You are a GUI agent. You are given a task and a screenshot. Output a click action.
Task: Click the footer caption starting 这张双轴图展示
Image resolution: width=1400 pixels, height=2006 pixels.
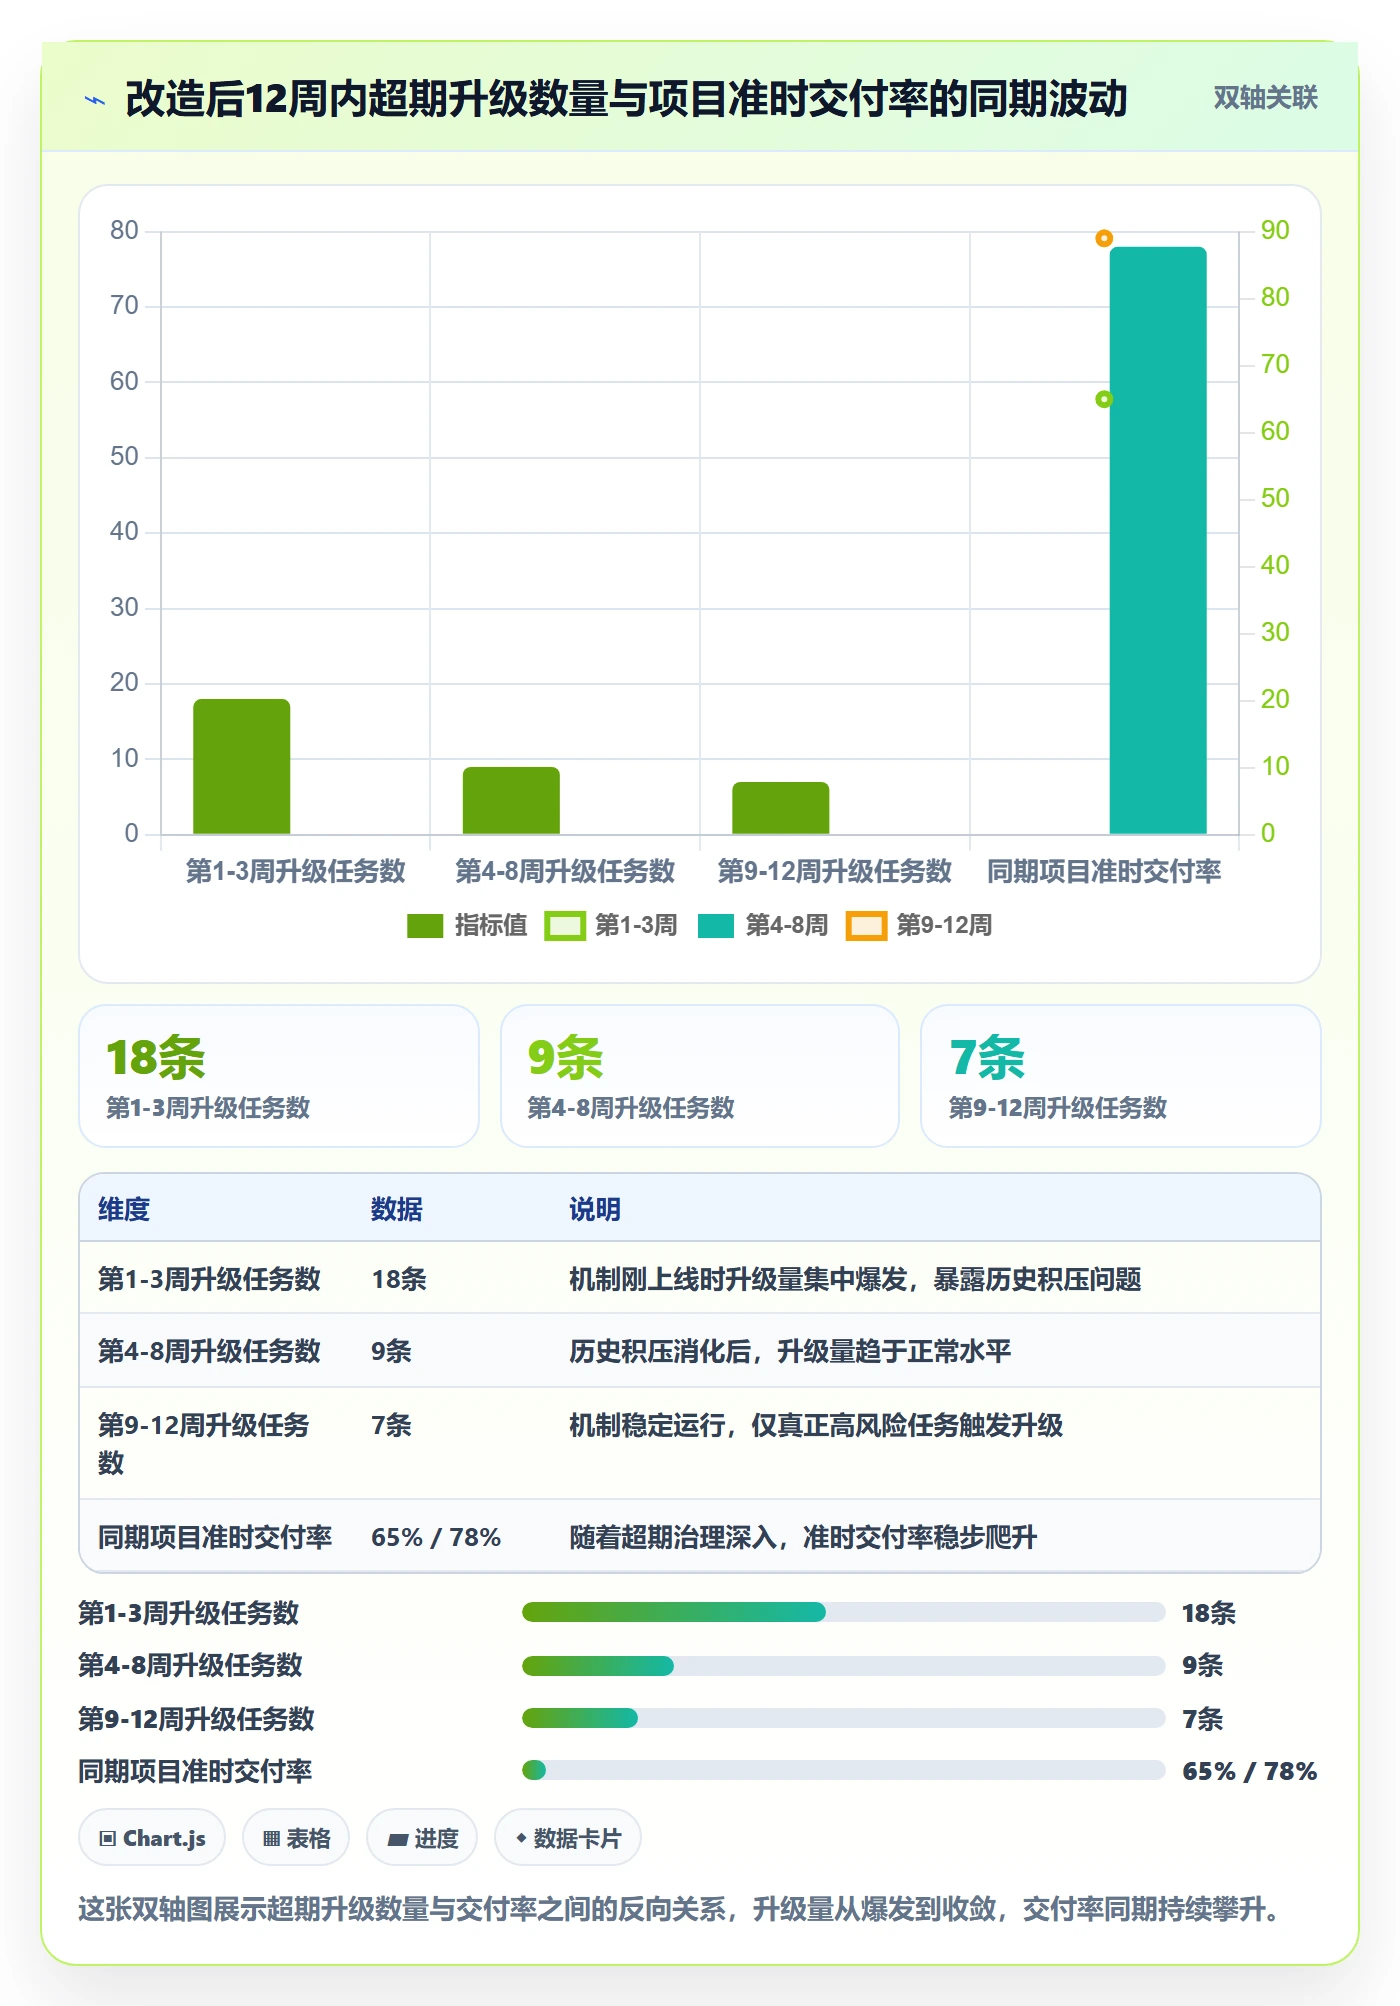pyautogui.click(x=681, y=1909)
